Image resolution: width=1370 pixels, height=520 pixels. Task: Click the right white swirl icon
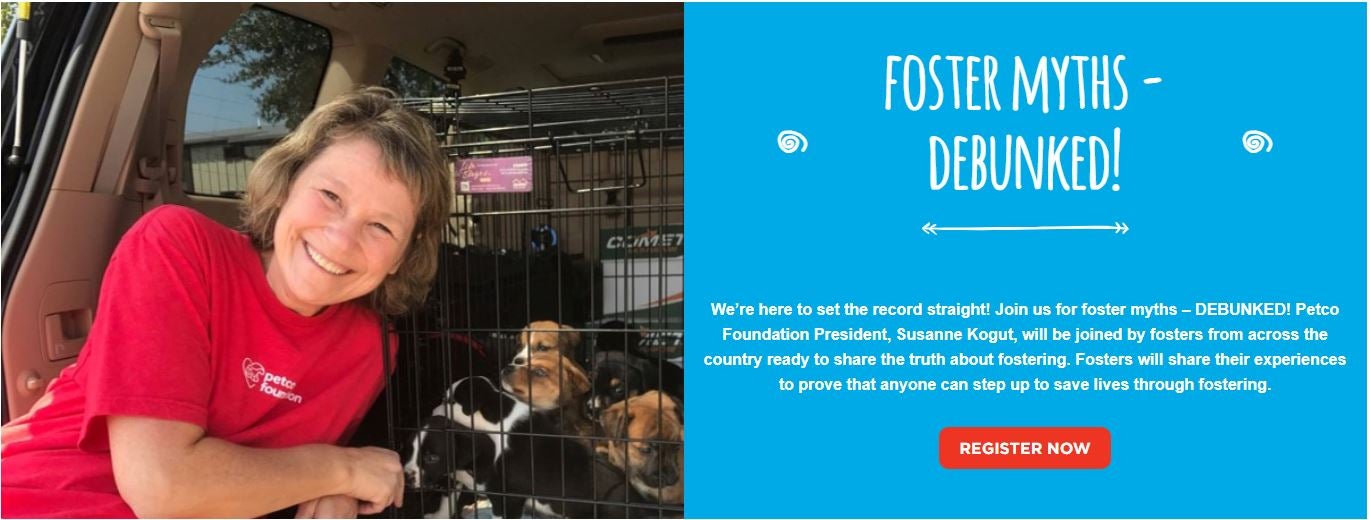coord(1257,142)
